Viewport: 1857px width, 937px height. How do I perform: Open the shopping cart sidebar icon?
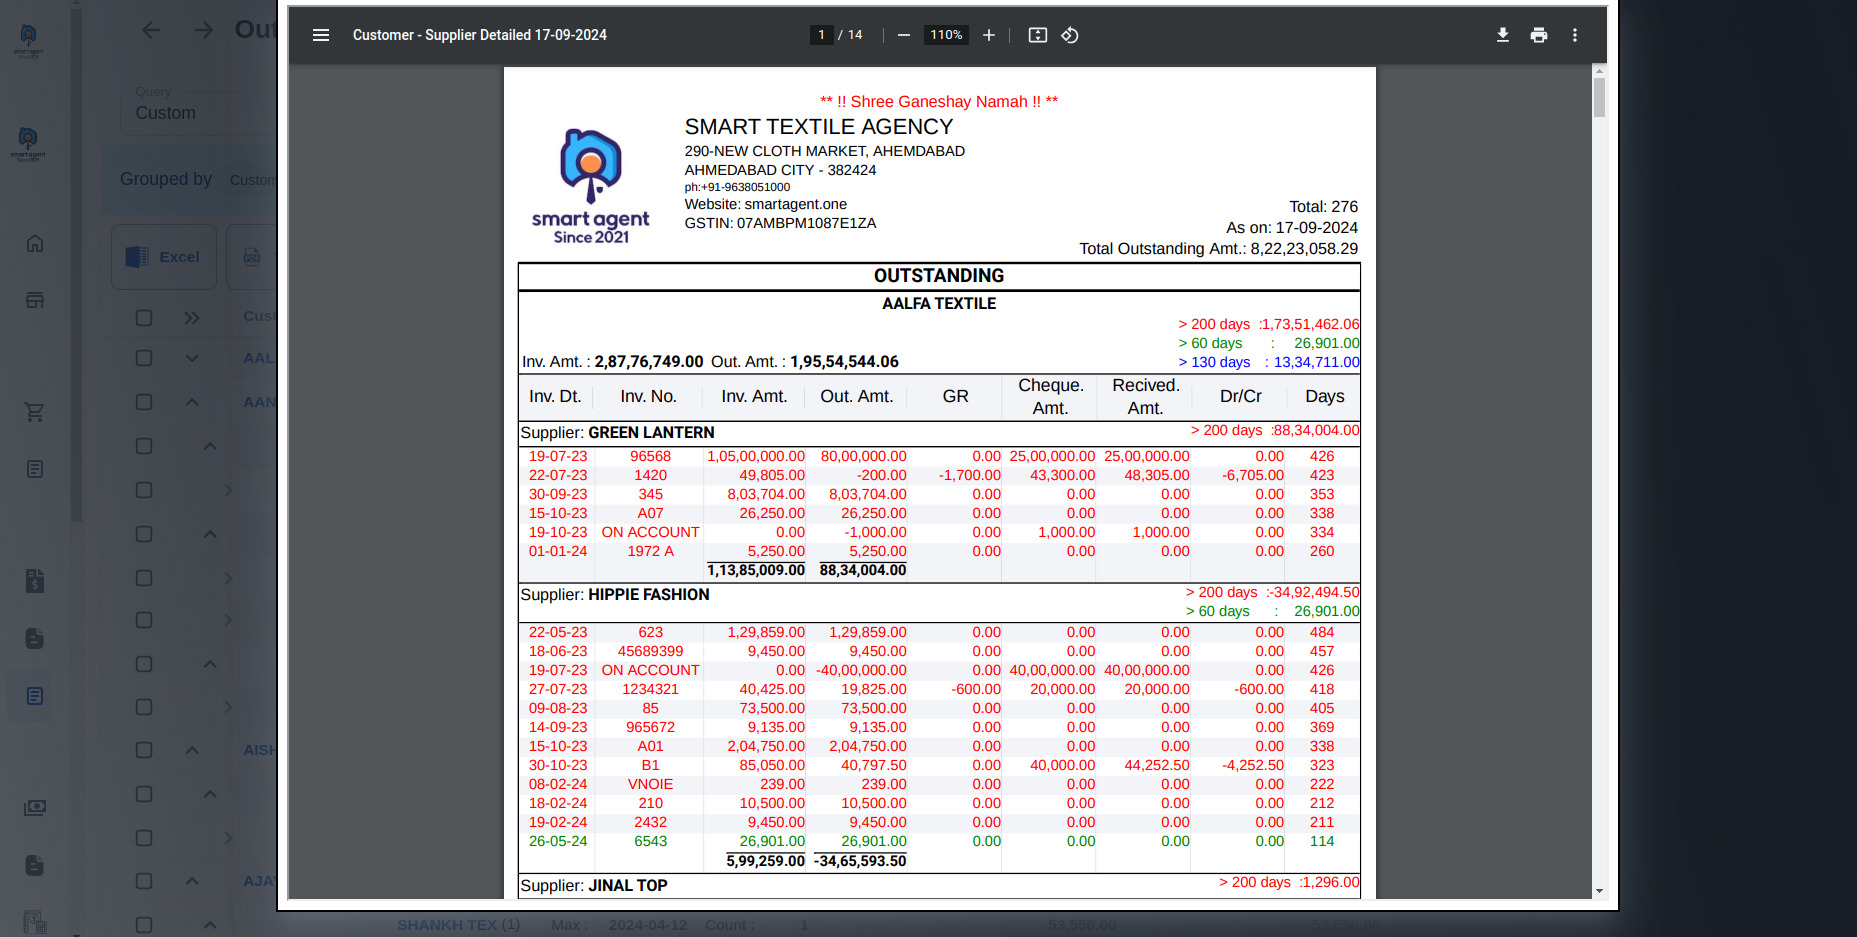coord(35,412)
